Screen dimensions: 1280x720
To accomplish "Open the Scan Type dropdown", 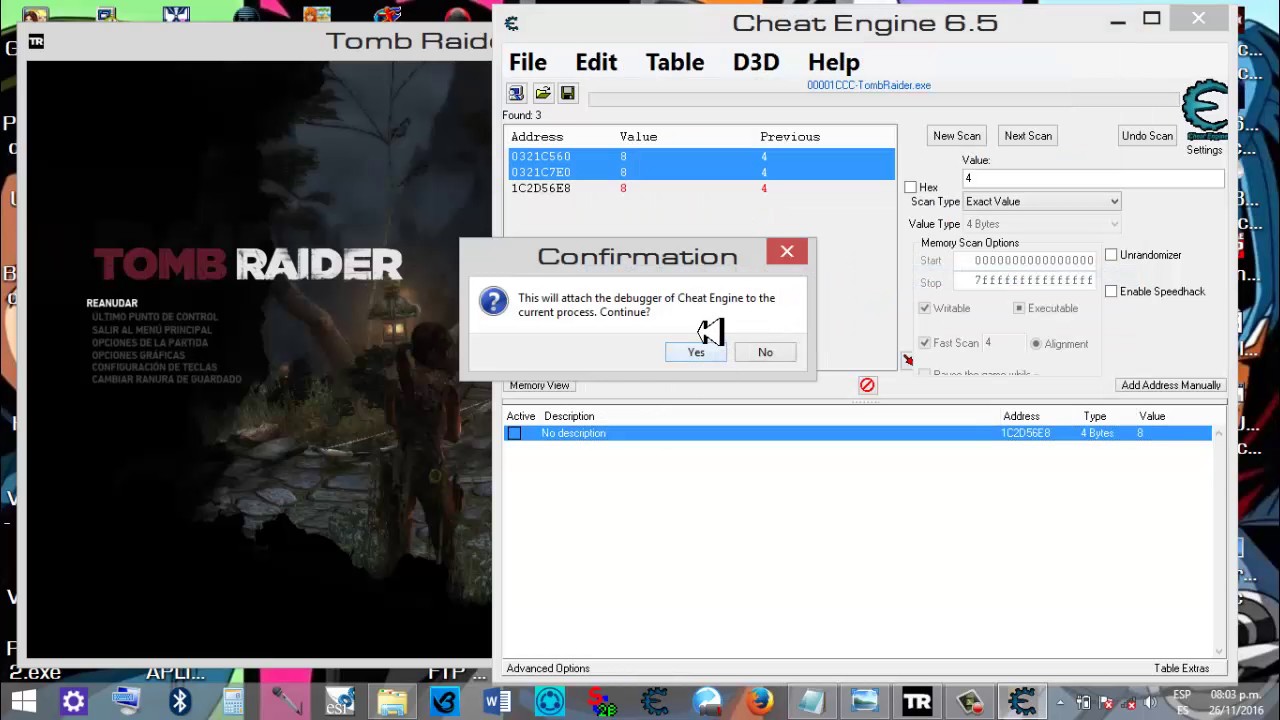I will (1041, 202).
